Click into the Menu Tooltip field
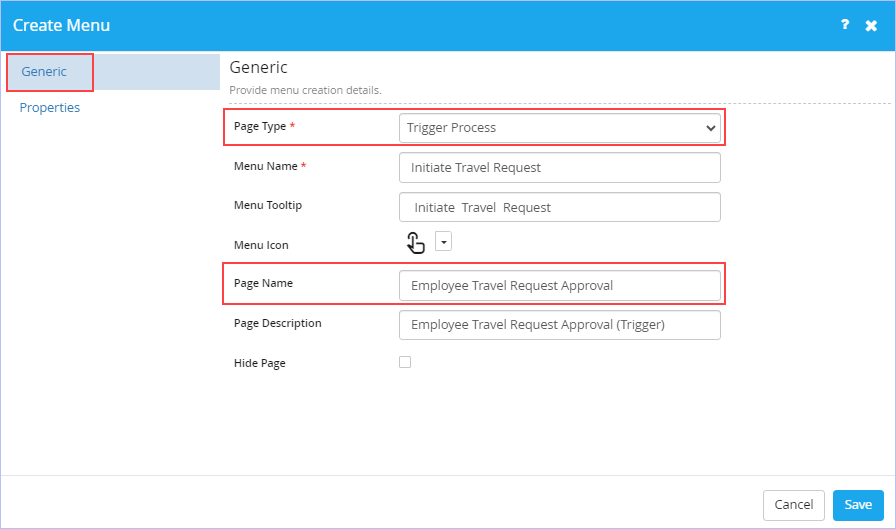 point(559,207)
